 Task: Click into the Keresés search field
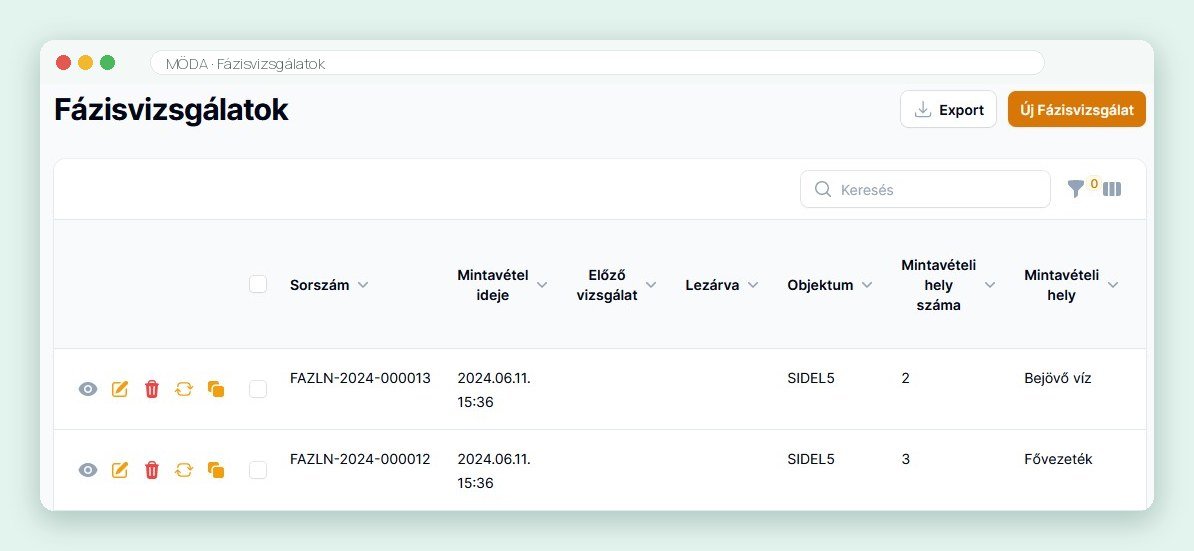(925, 189)
